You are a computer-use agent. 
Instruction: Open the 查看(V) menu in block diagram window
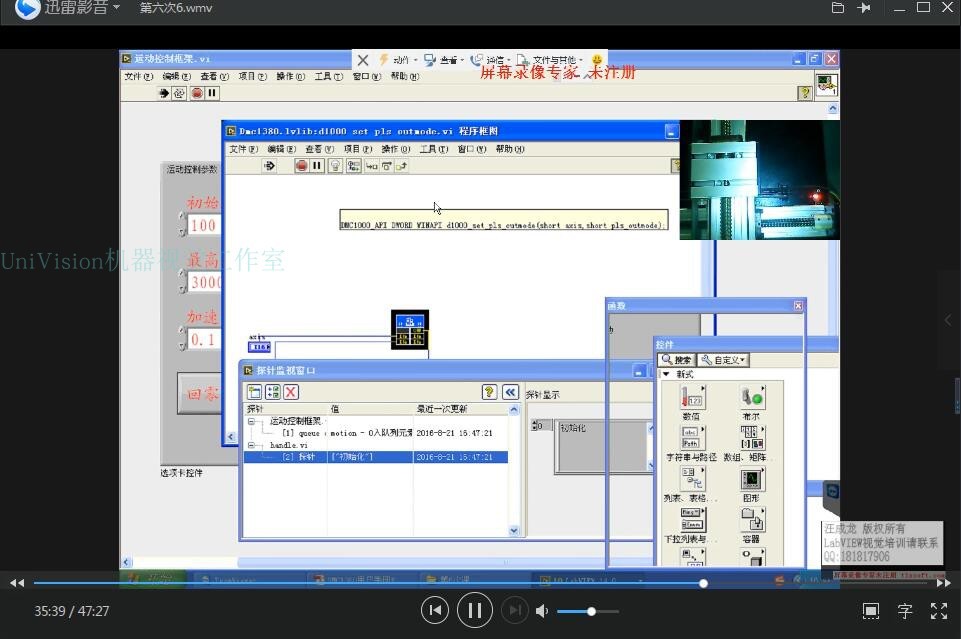(319, 149)
